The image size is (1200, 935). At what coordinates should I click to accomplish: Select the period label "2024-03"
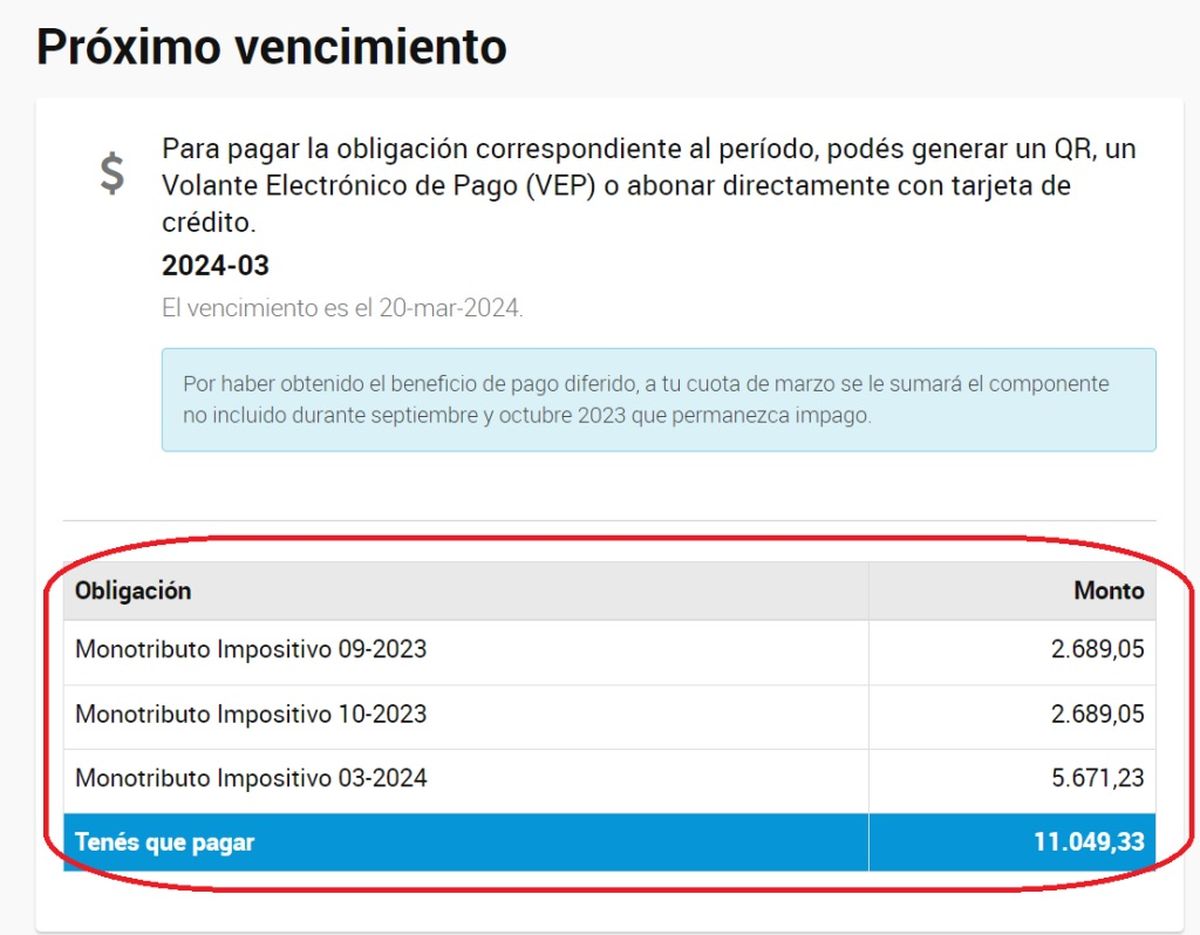tap(216, 266)
